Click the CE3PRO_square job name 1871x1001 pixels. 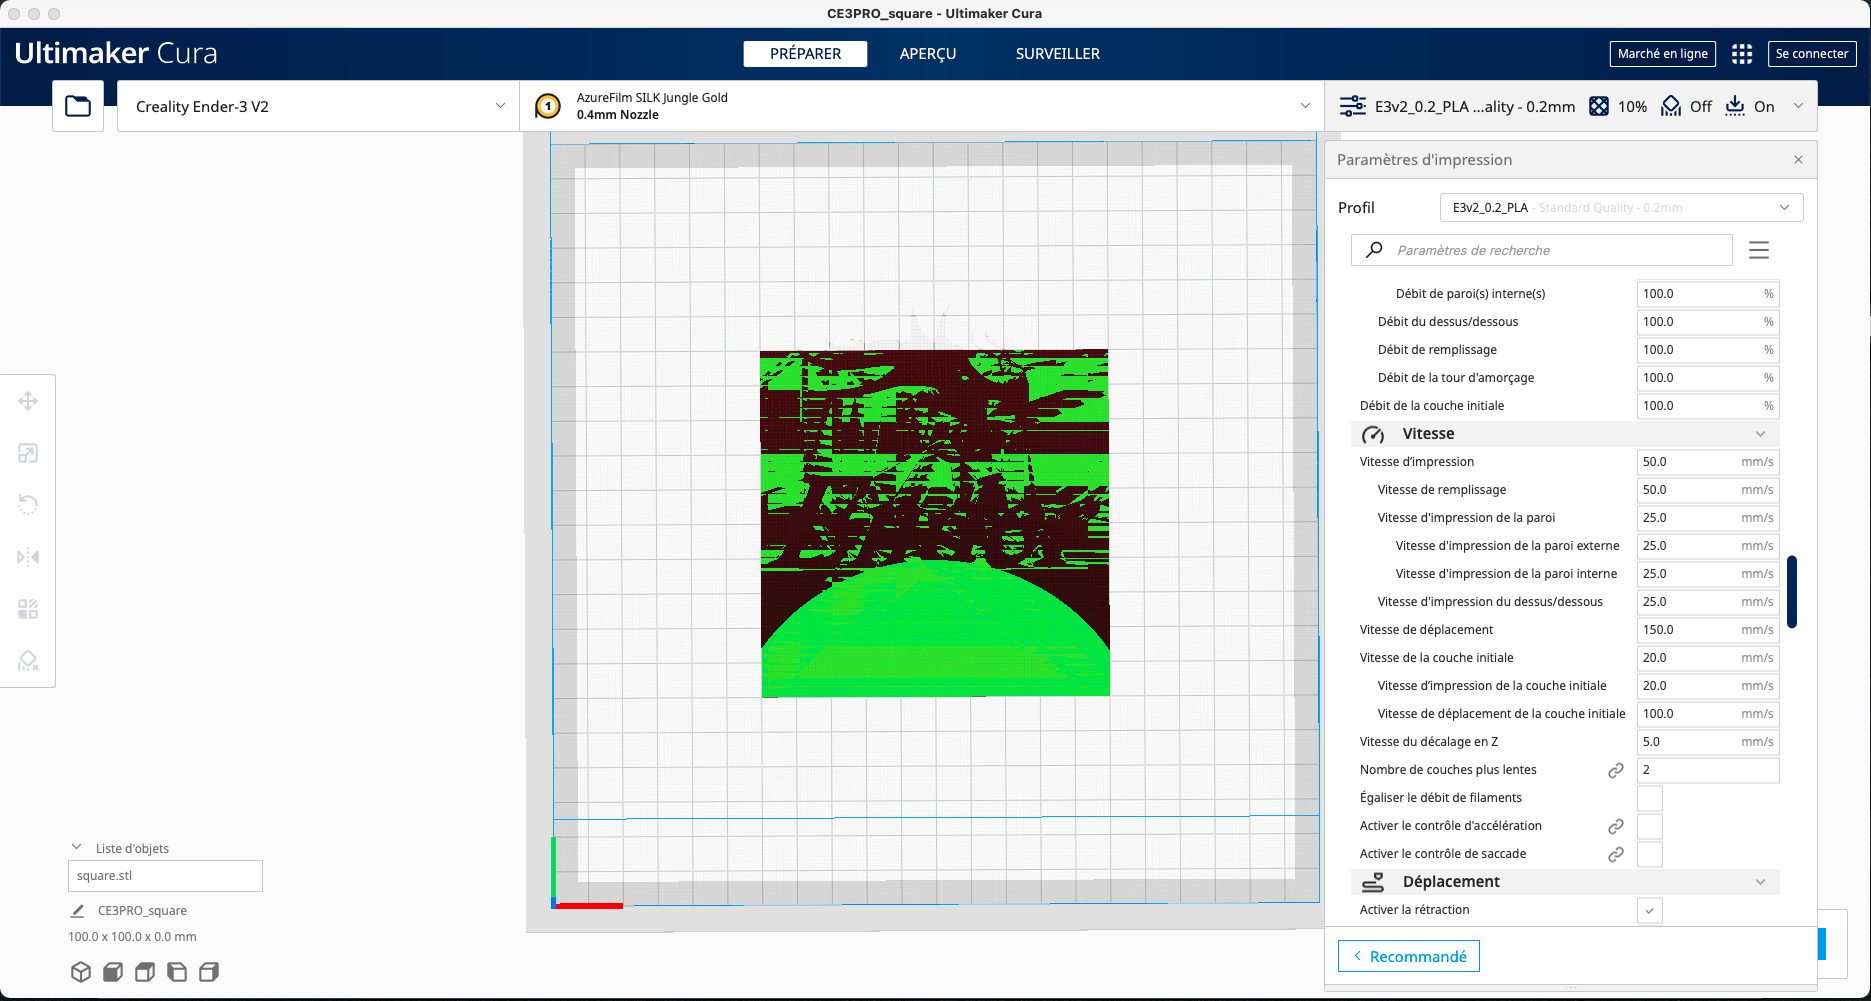(x=142, y=911)
